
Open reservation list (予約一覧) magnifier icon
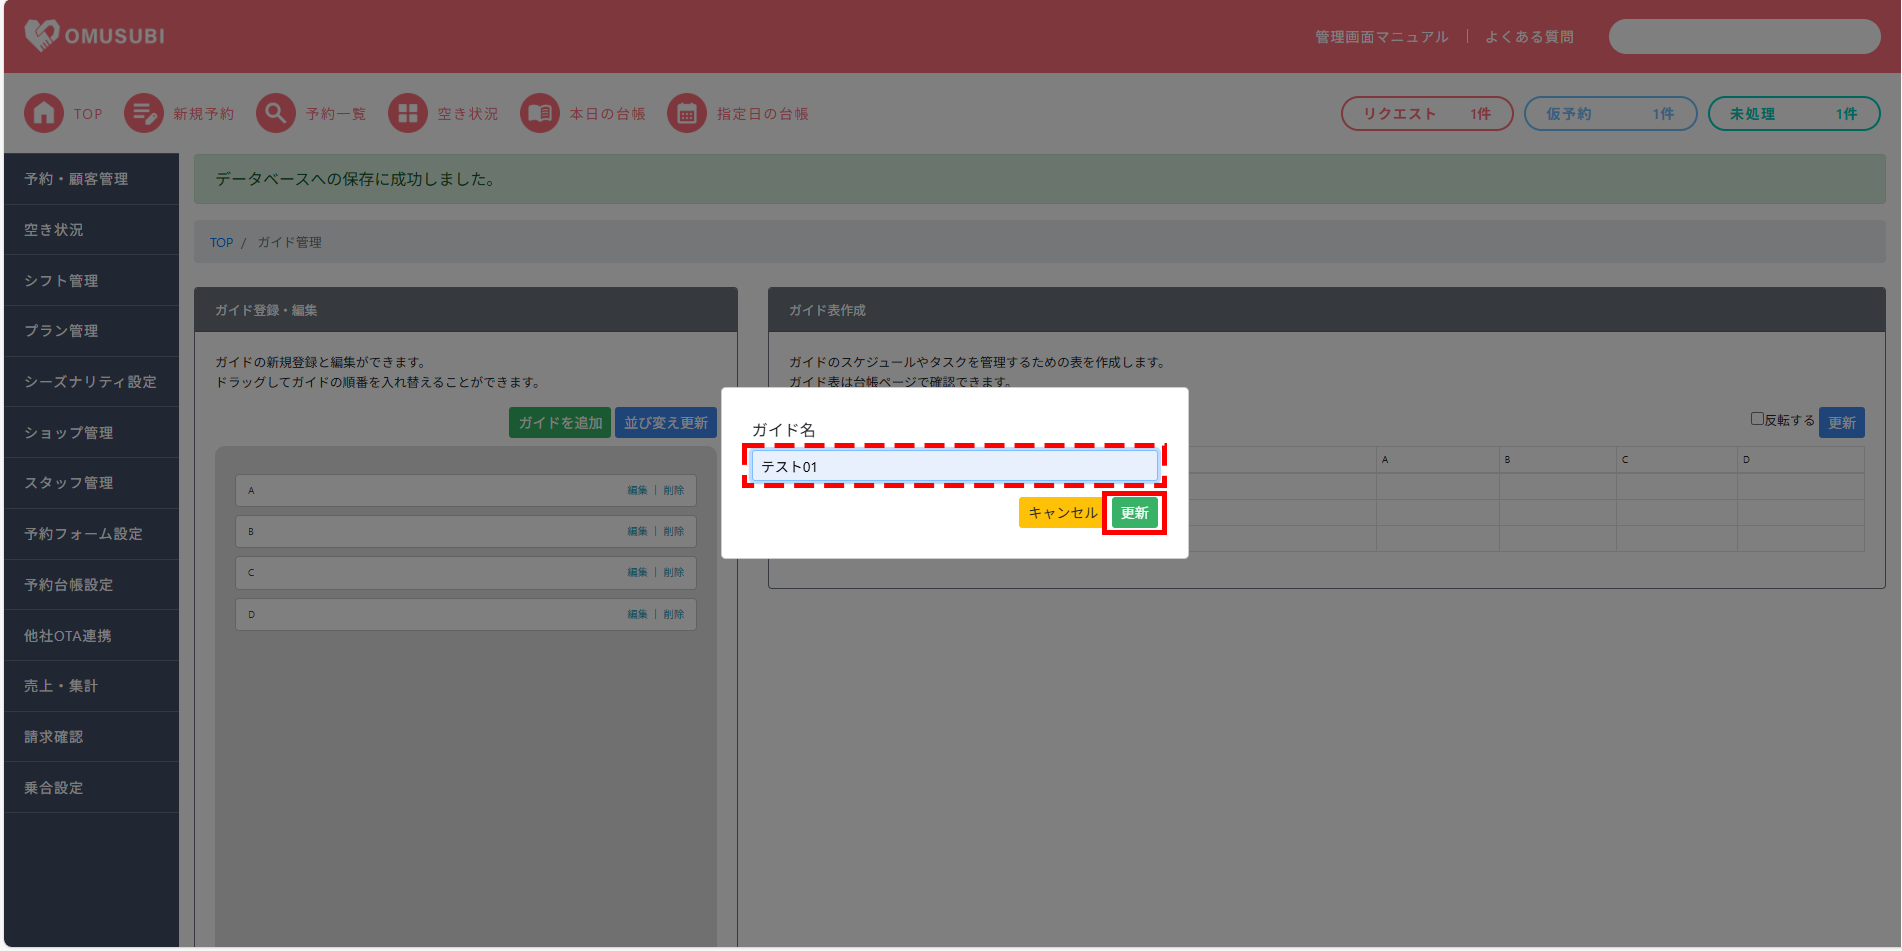276,114
